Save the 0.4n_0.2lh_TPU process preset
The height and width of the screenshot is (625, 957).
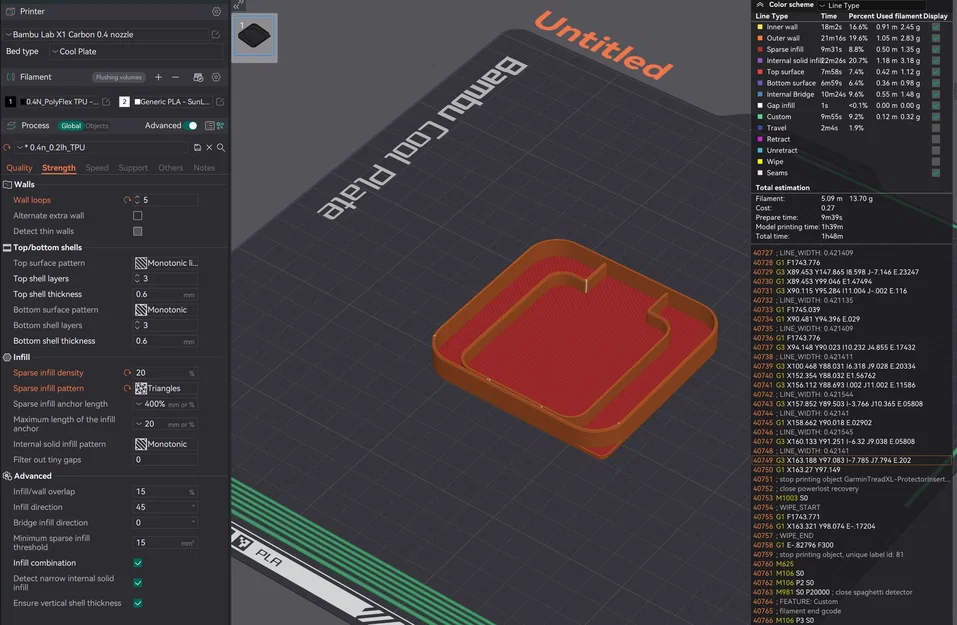[x=197, y=148]
